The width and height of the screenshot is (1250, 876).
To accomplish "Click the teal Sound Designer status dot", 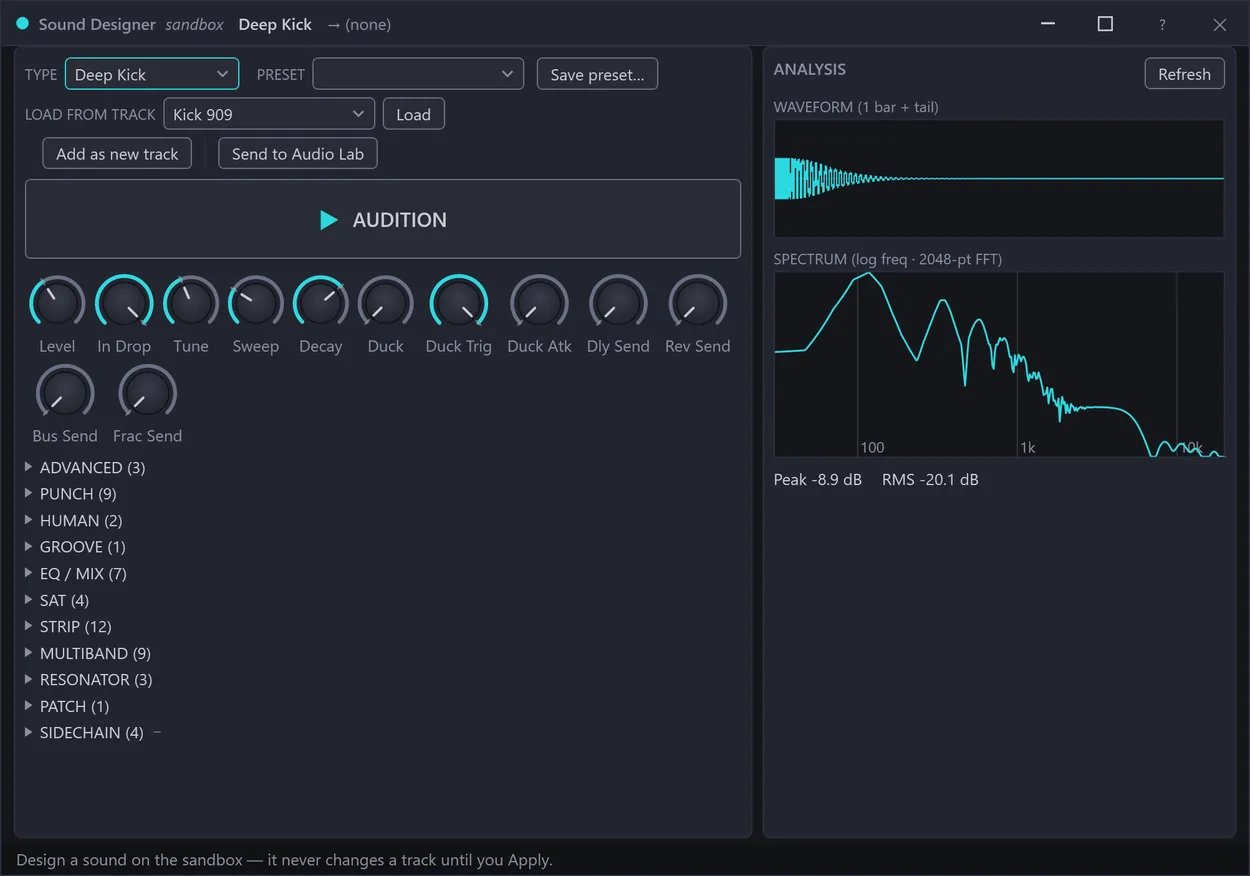I will tap(22, 23).
